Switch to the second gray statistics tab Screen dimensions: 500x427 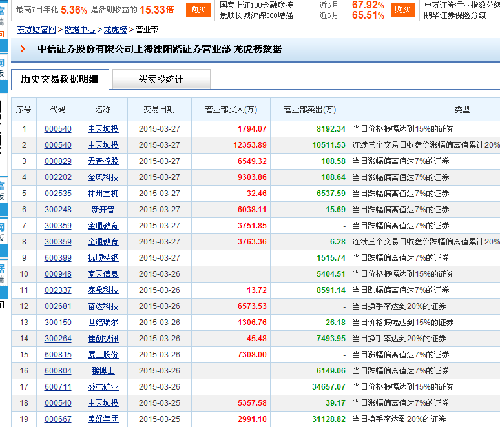(161, 79)
